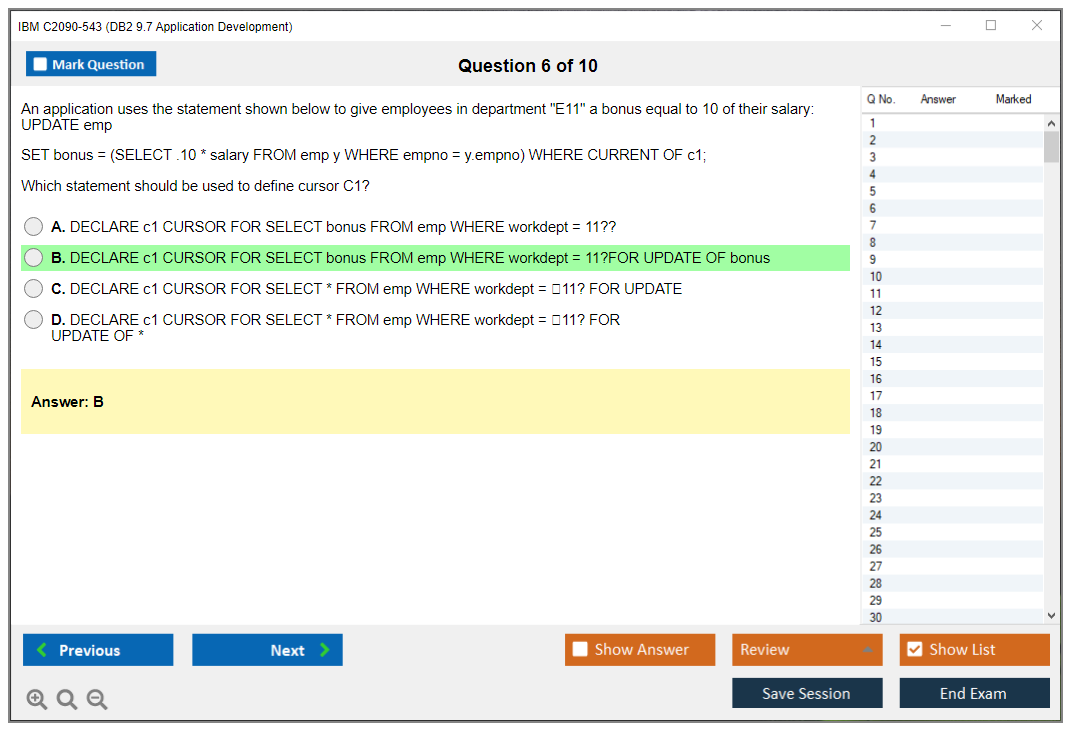Click the zoom out magnifier icon

pyautogui.click(x=97, y=700)
